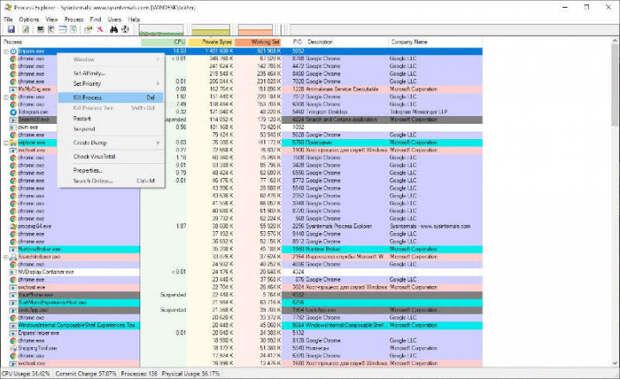Click the Refresh Now toolbar icon
The image size is (620, 379).
click(26, 29)
